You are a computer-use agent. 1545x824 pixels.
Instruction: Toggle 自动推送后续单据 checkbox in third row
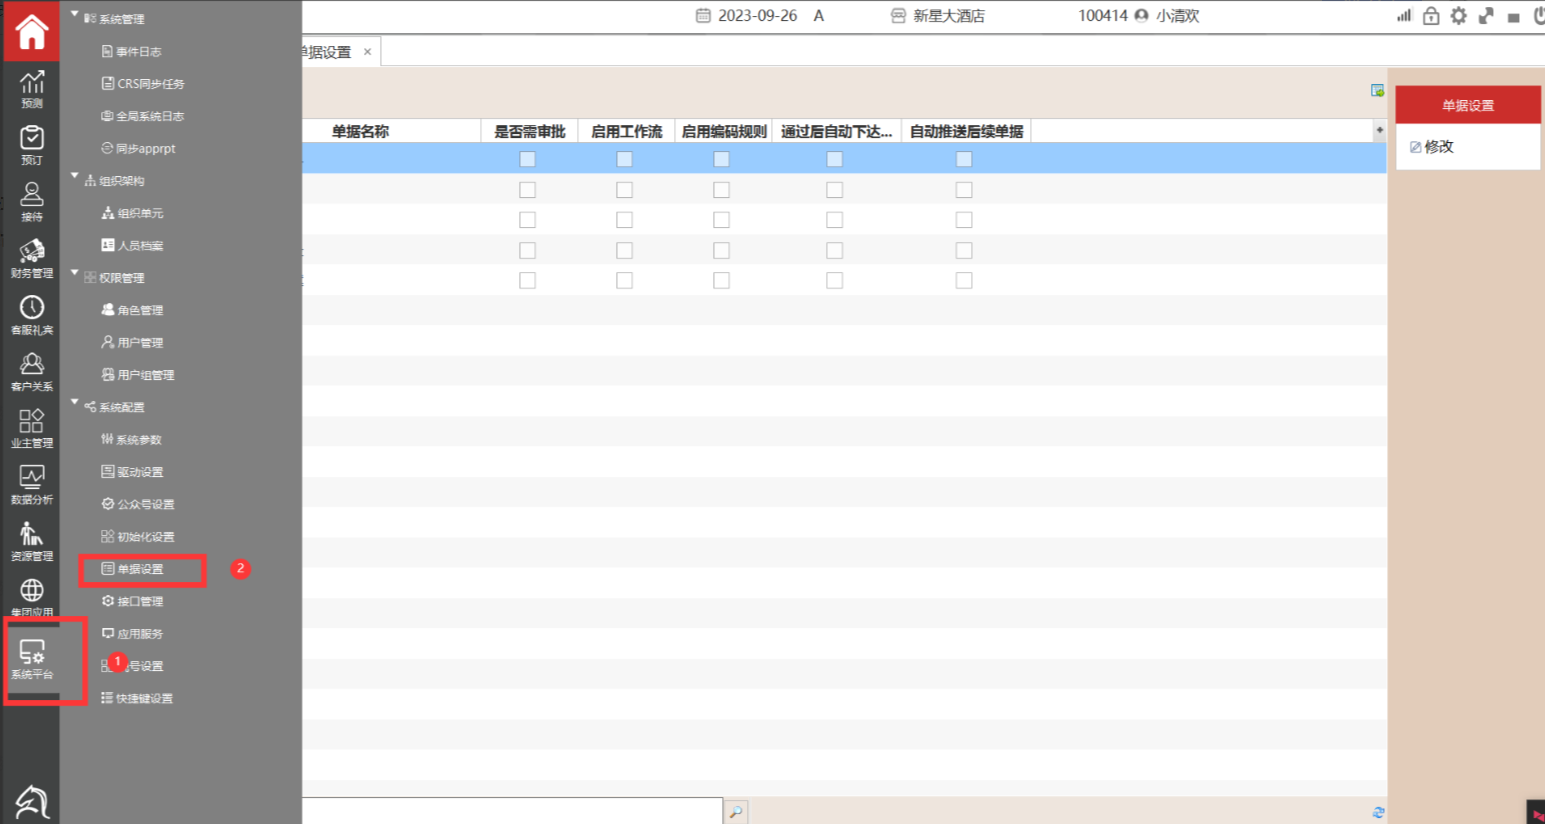[x=964, y=220]
